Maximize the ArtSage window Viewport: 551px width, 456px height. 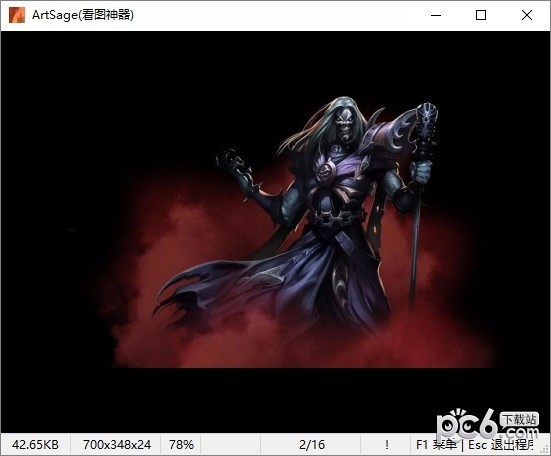coord(481,15)
